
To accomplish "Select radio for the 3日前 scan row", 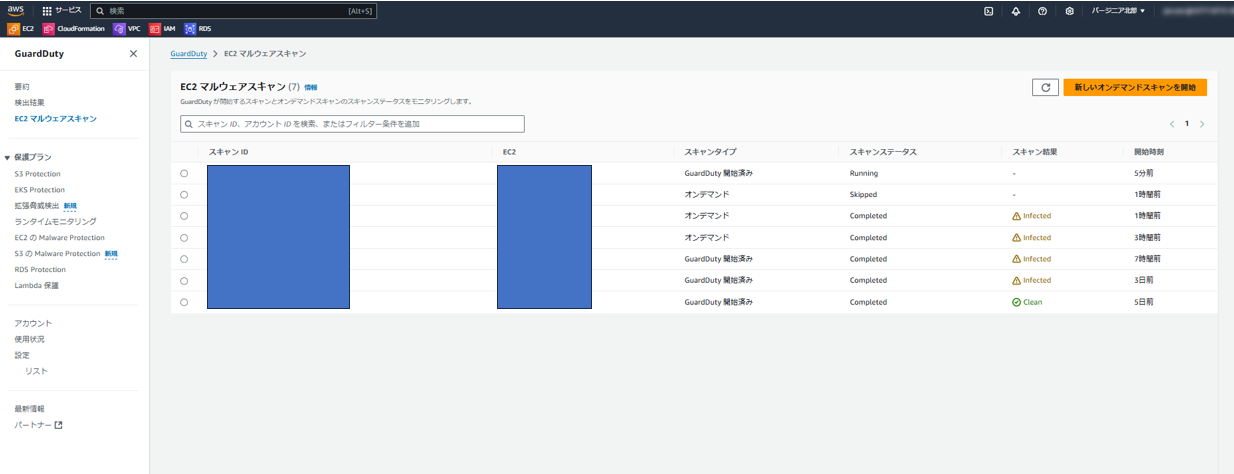I will (x=184, y=281).
